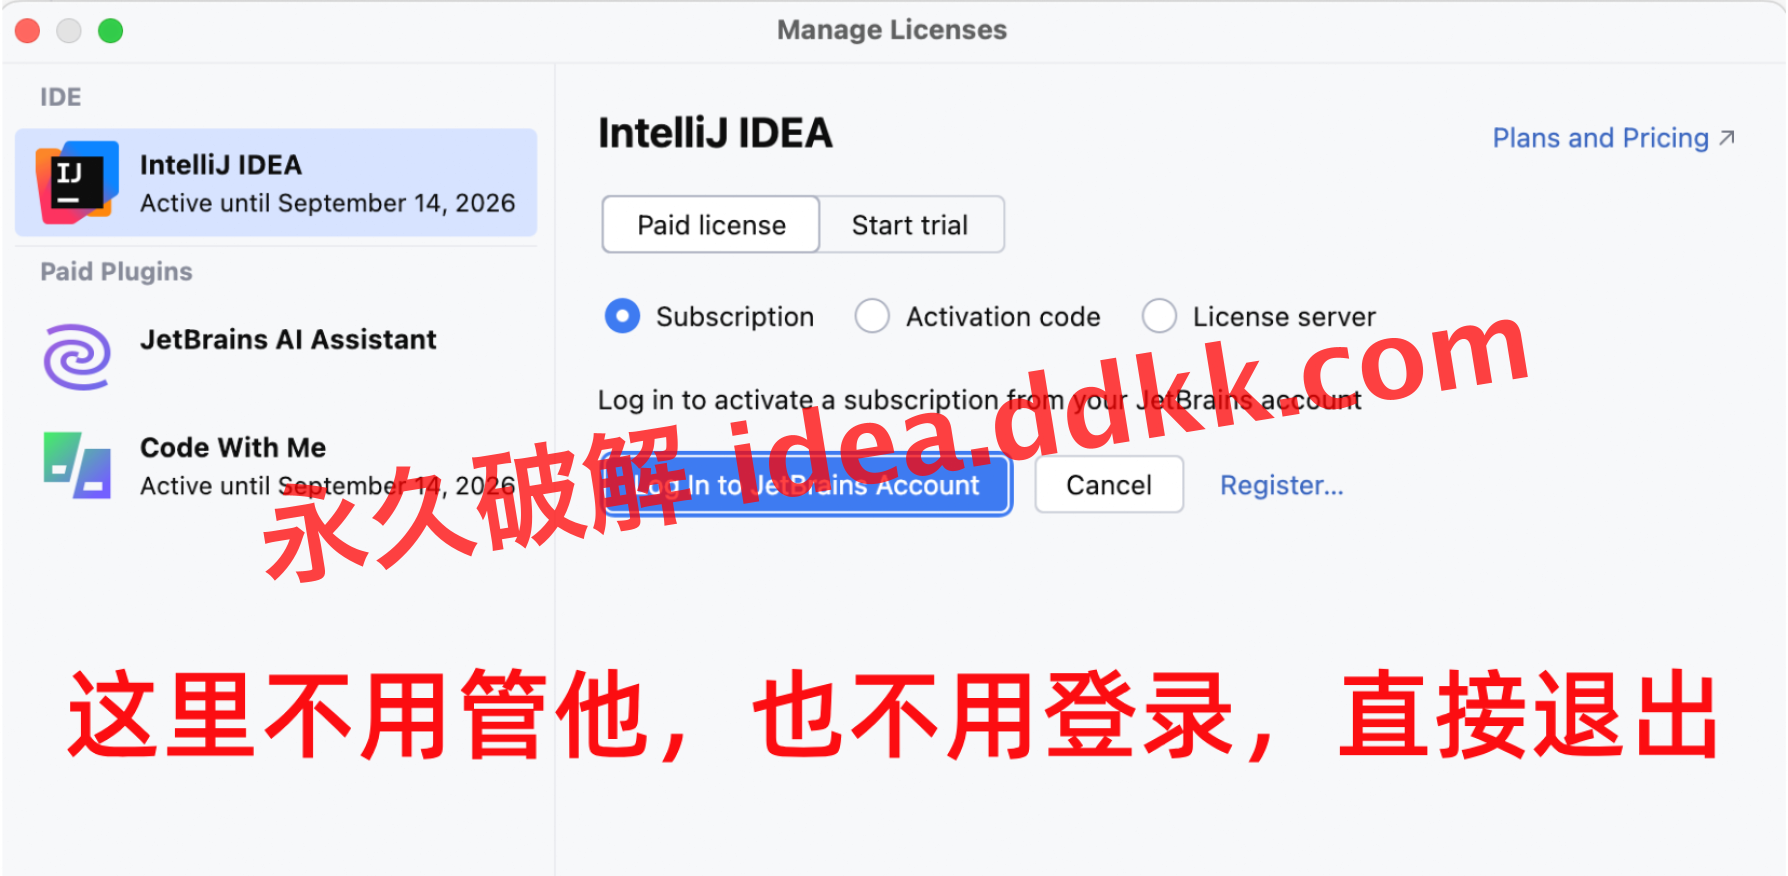The width and height of the screenshot is (1788, 876).
Task: Click Log In to JetBrains Account button
Action: point(807,485)
